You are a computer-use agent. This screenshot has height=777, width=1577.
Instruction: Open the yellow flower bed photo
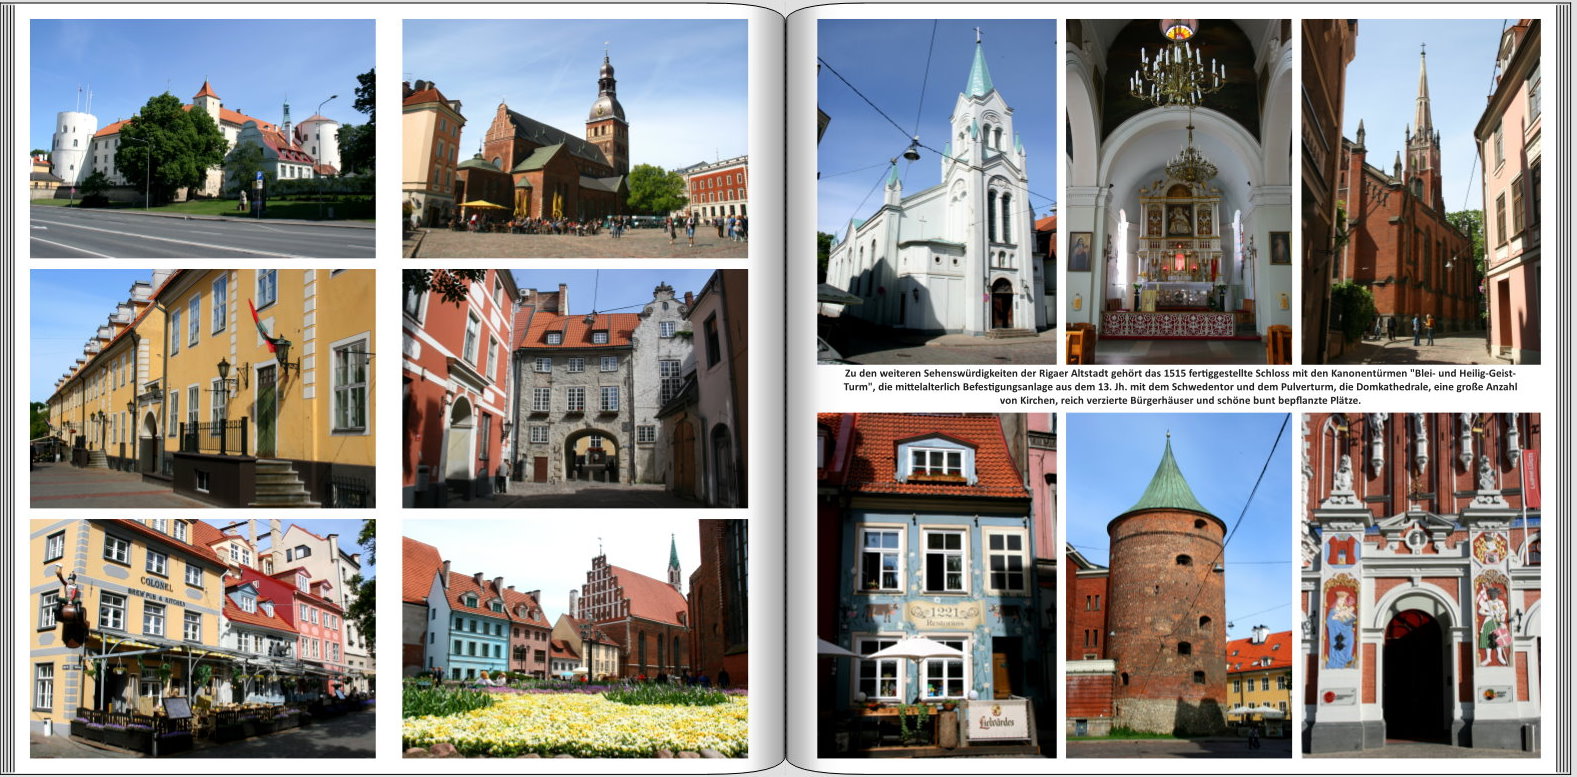[574, 637]
